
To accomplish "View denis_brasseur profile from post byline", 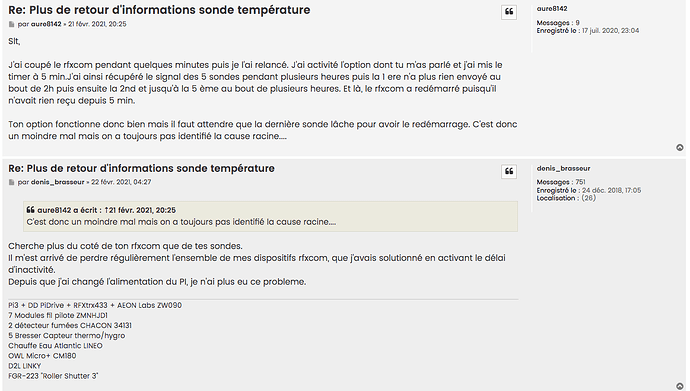I will (58, 182).
